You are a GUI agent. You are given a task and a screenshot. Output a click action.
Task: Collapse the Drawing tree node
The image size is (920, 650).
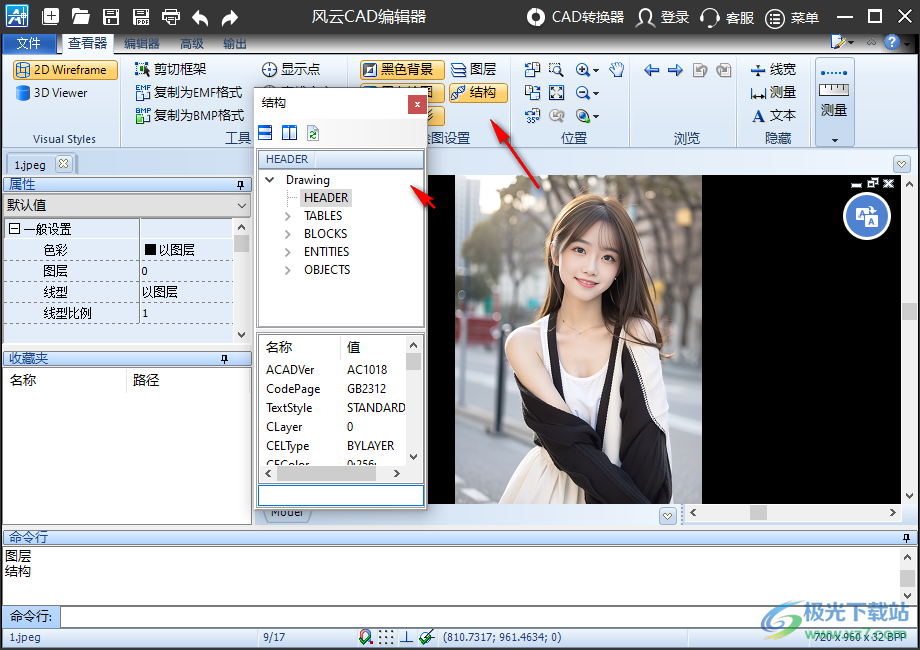270,180
